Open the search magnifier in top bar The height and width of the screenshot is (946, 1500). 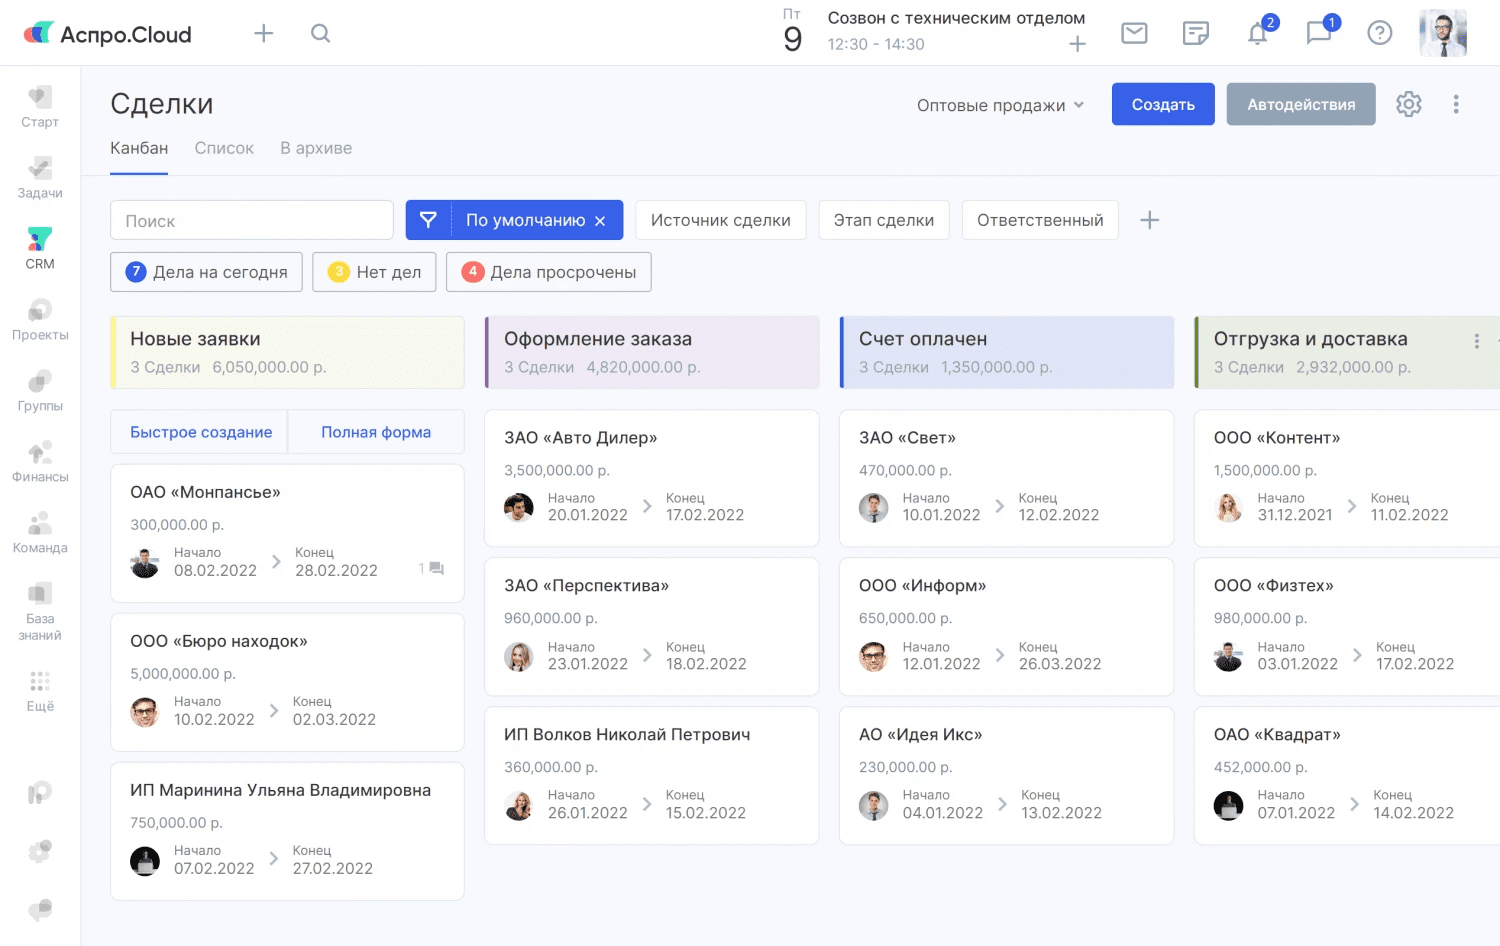[320, 33]
